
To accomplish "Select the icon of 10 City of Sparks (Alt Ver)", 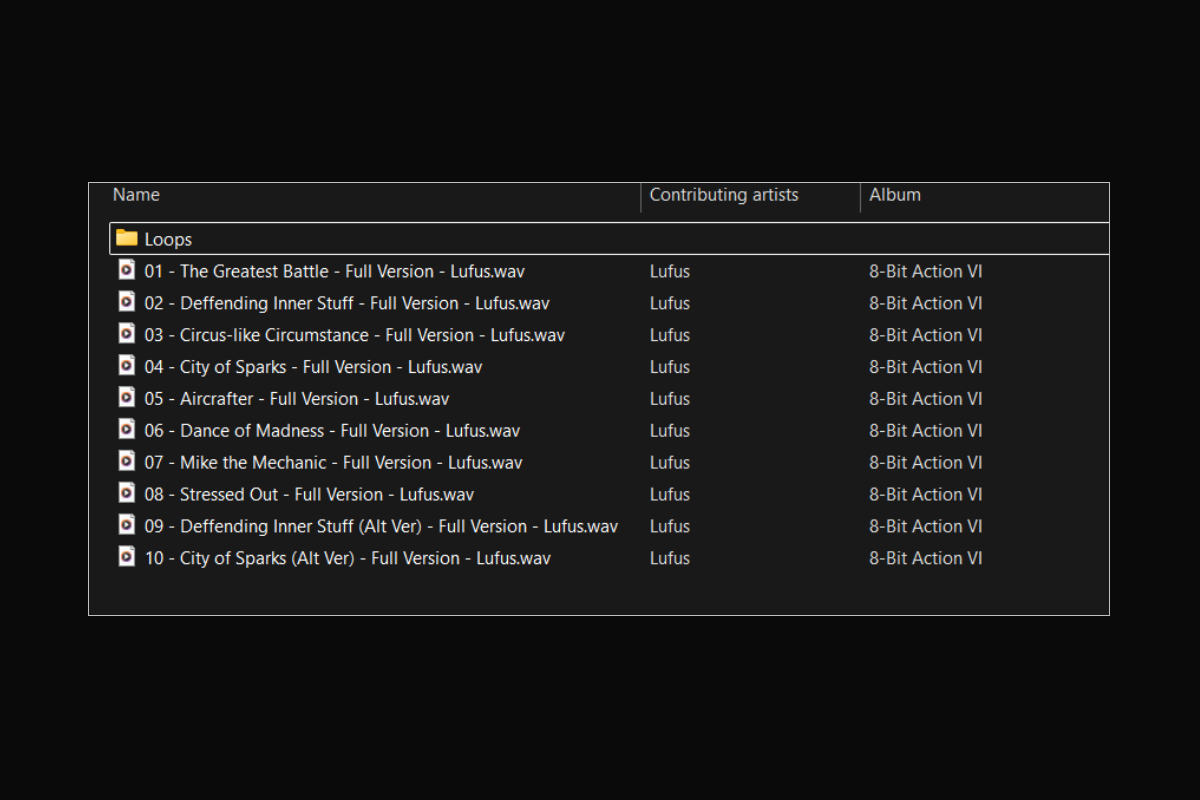I will (x=126, y=557).
